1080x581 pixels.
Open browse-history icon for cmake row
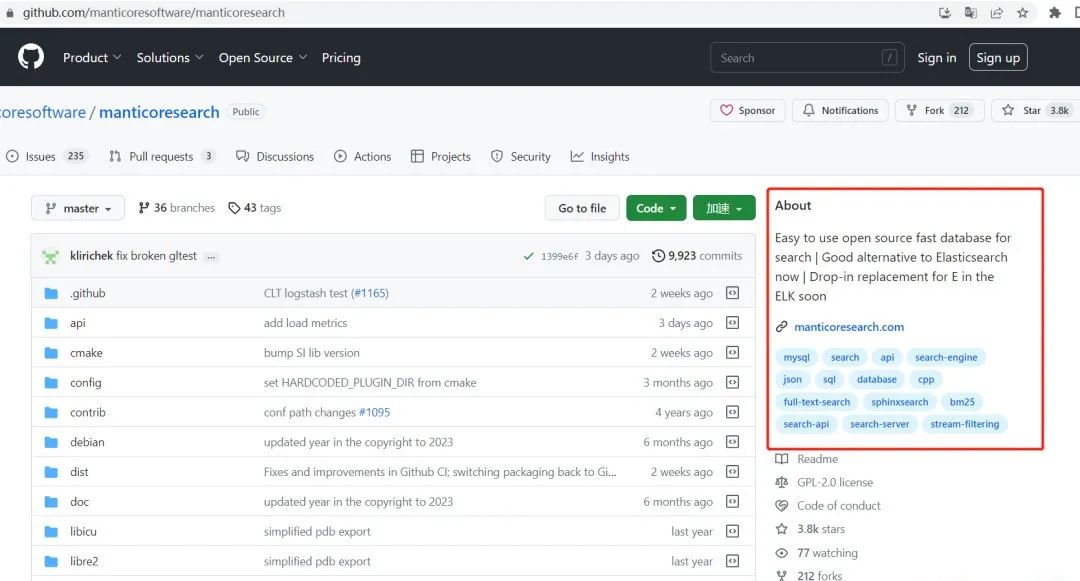tap(733, 352)
